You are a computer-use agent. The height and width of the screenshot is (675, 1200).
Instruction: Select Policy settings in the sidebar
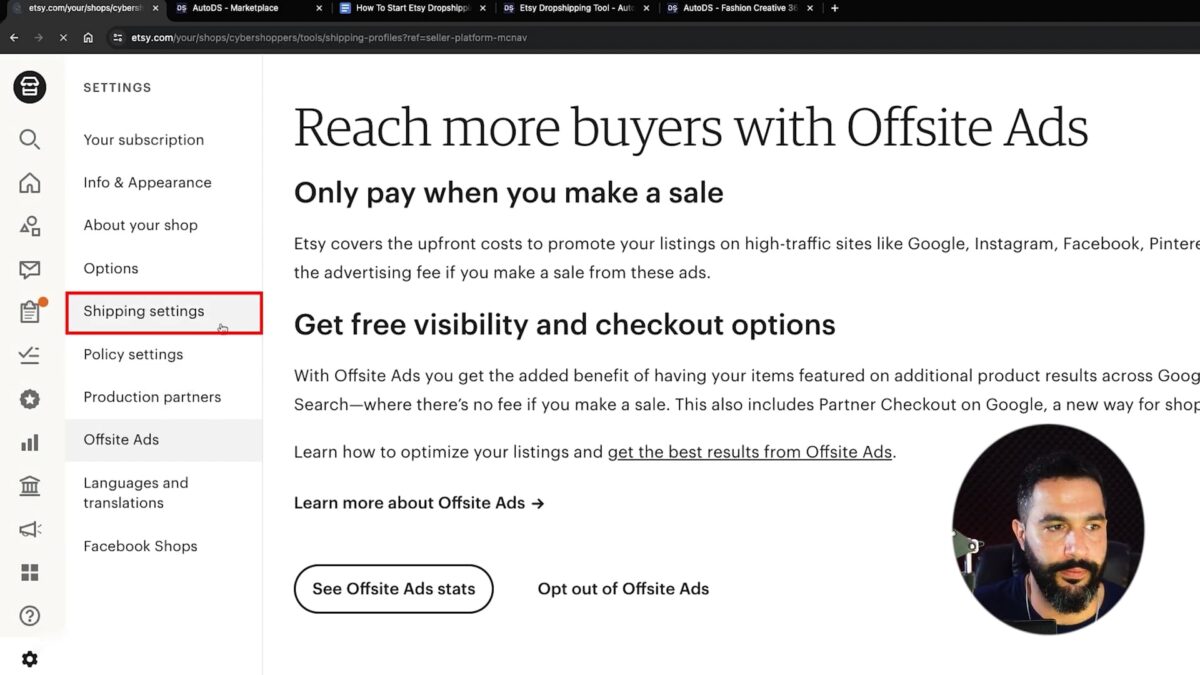coord(133,354)
